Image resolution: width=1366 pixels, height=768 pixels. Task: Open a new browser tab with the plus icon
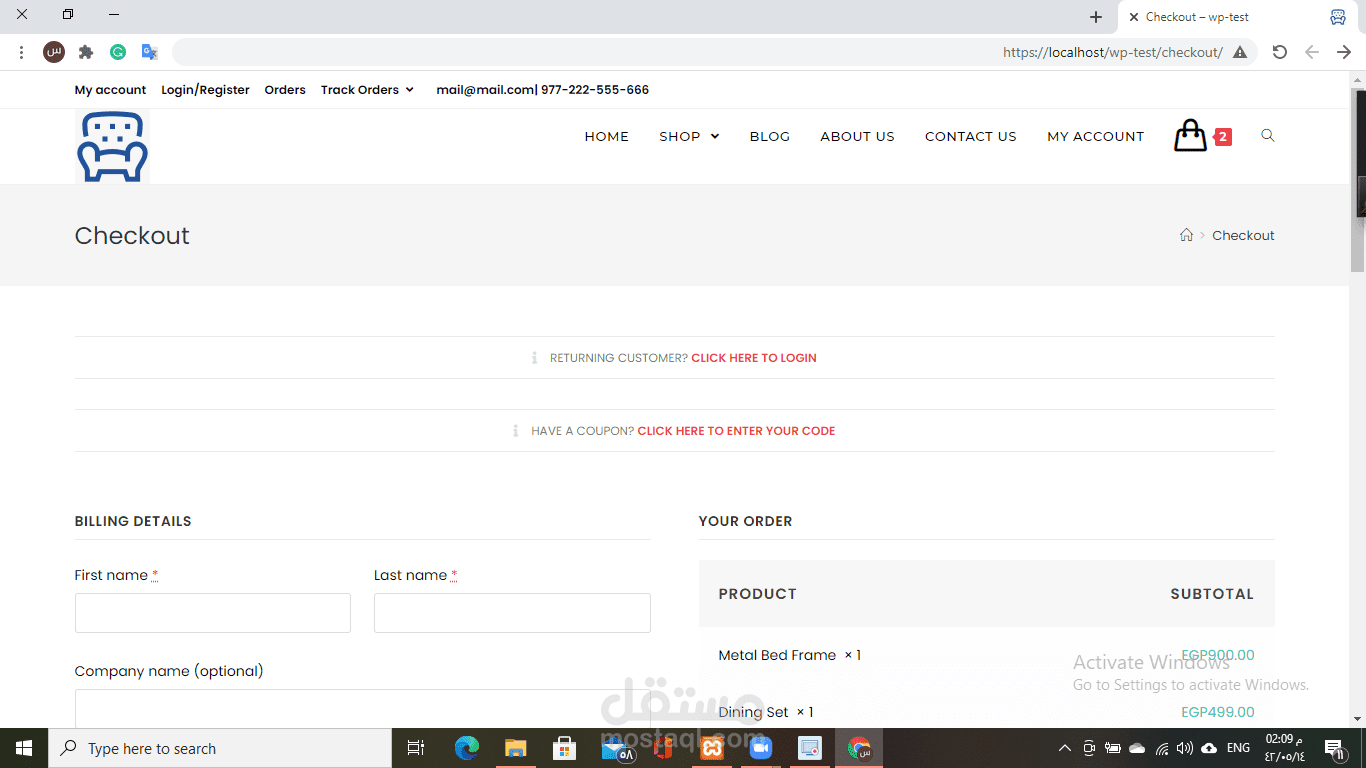coord(1096,17)
